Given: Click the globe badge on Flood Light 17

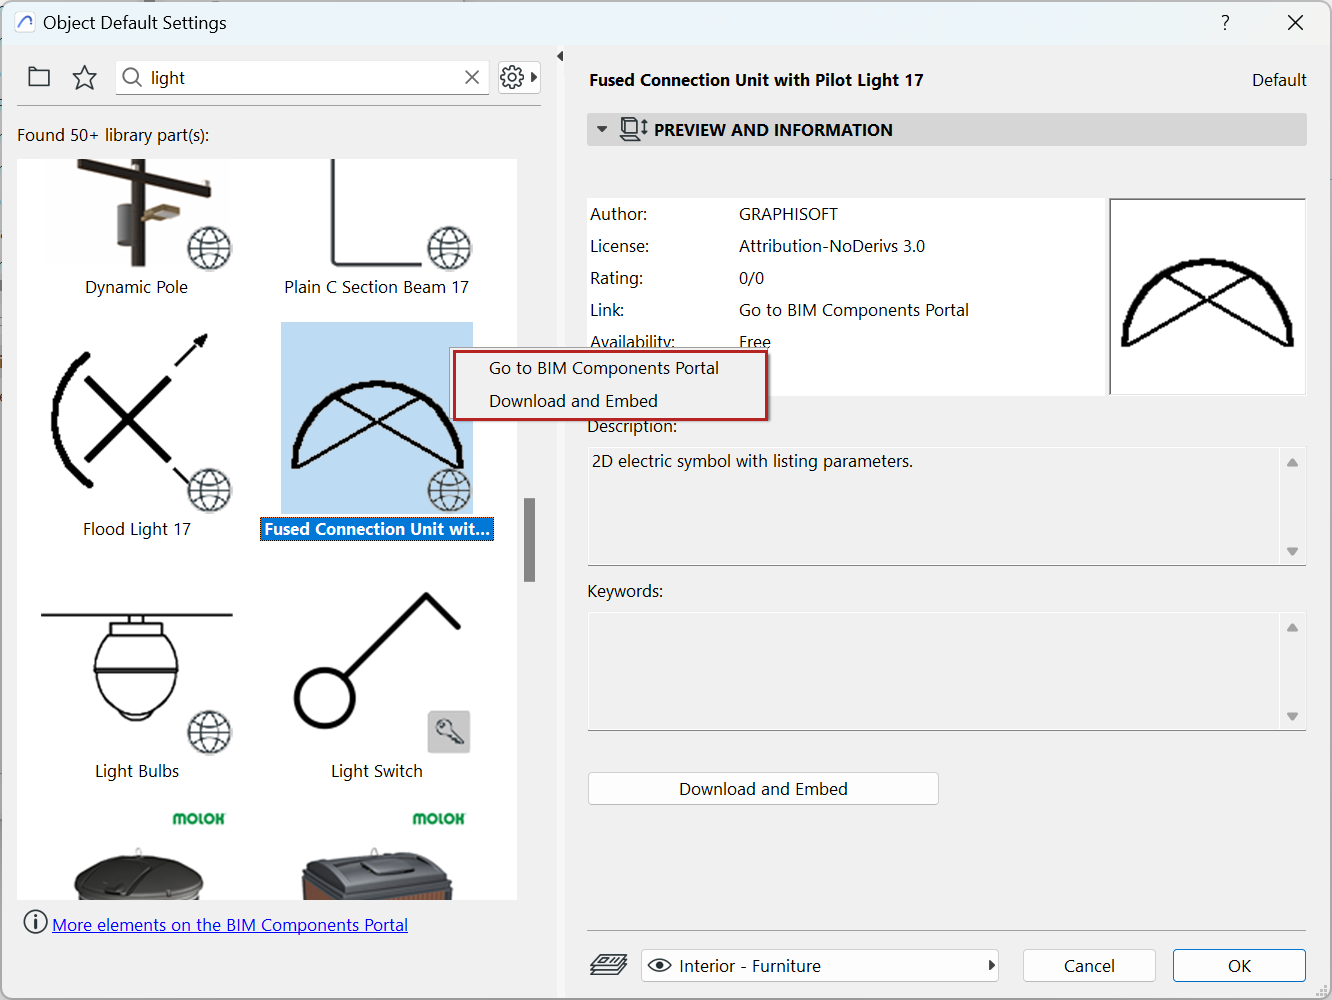Looking at the screenshot, I should click(x=209, y=490).
